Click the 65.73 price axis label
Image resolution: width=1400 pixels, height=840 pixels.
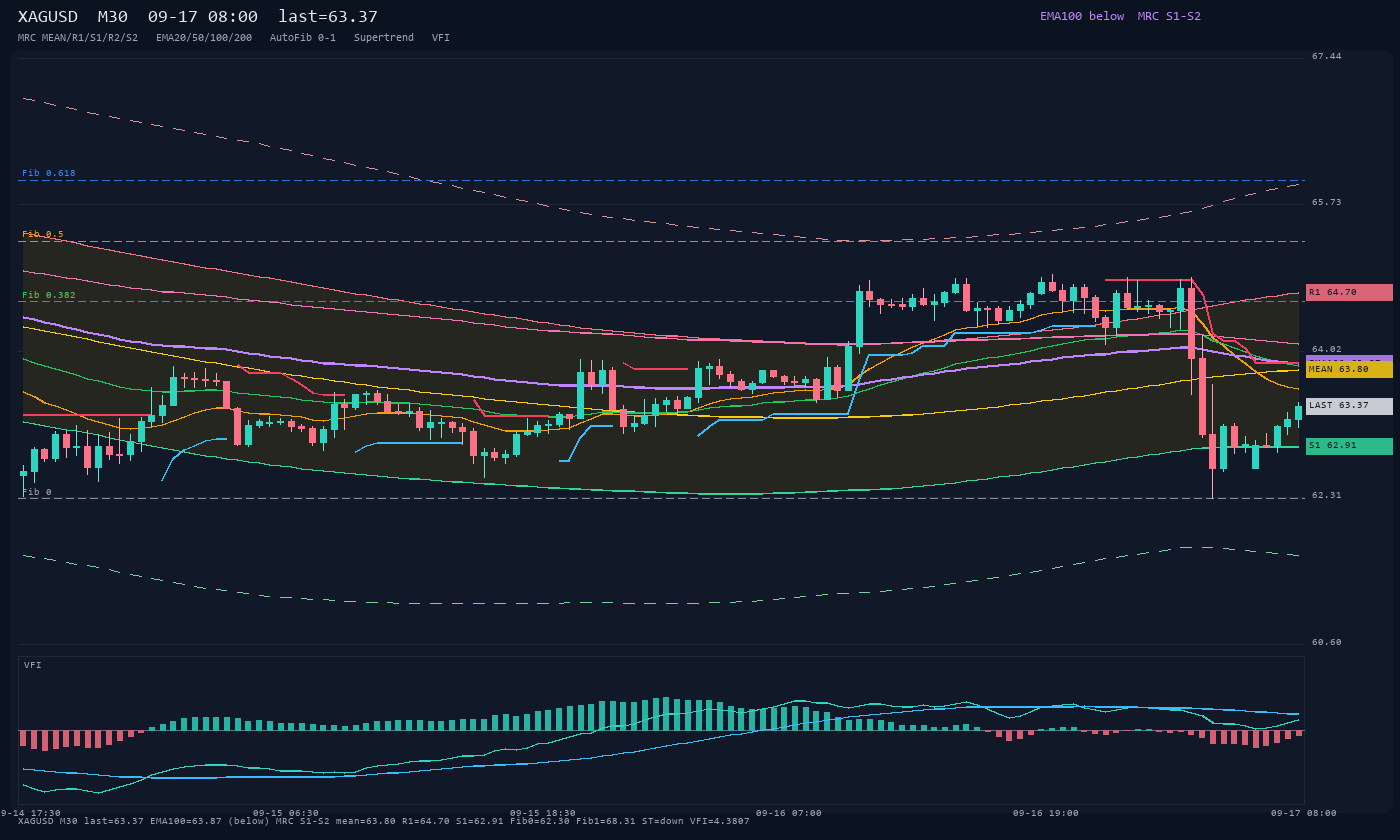1327,202
